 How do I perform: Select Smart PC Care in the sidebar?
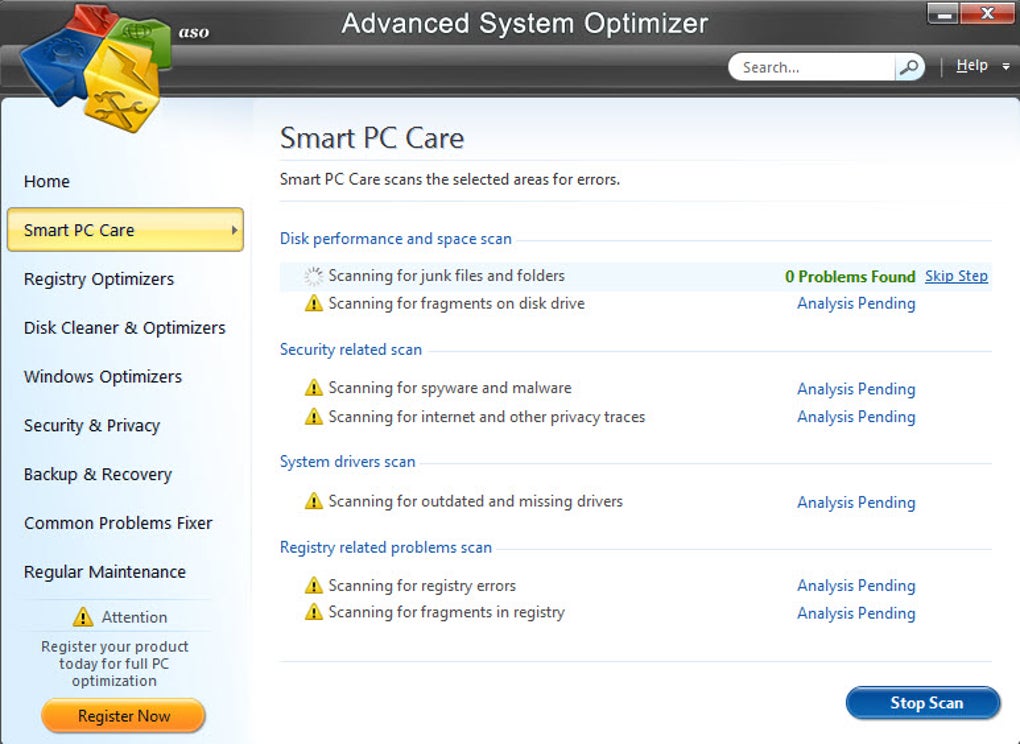tap(125, 230)
